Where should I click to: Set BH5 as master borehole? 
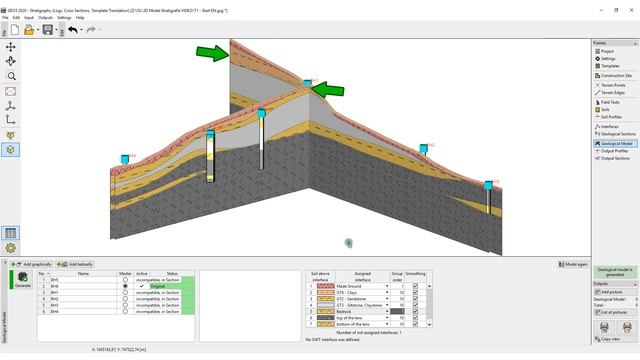[125, 280]
